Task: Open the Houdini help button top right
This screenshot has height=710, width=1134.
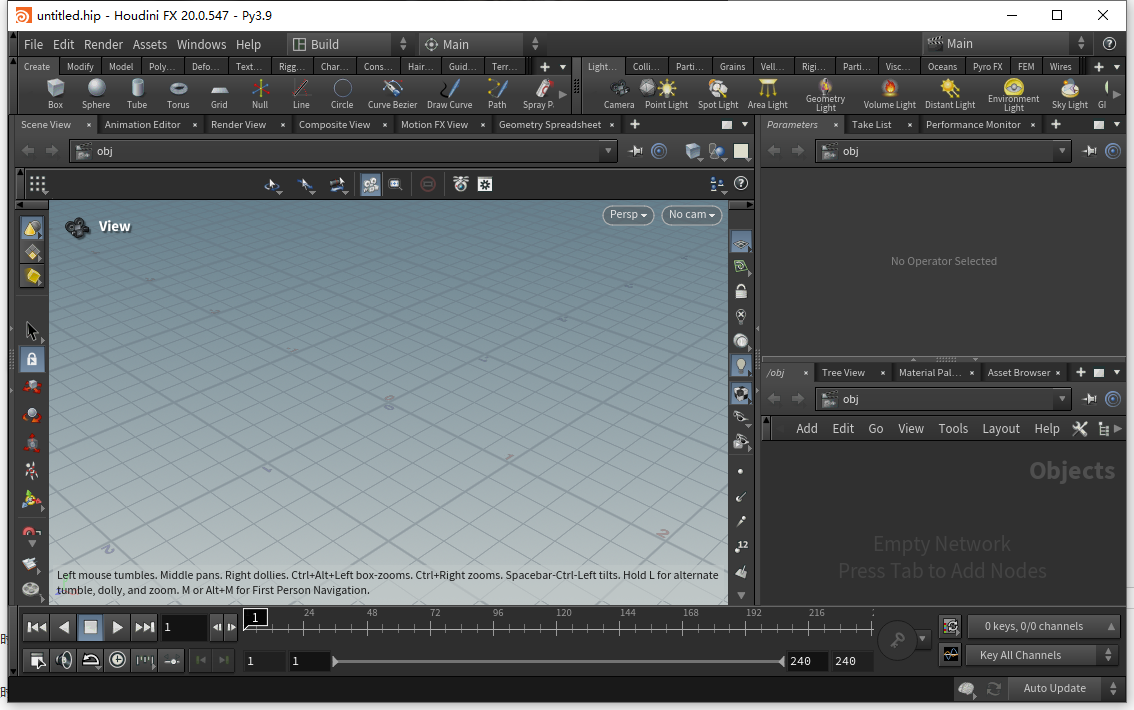Action: click(1109, 44)
